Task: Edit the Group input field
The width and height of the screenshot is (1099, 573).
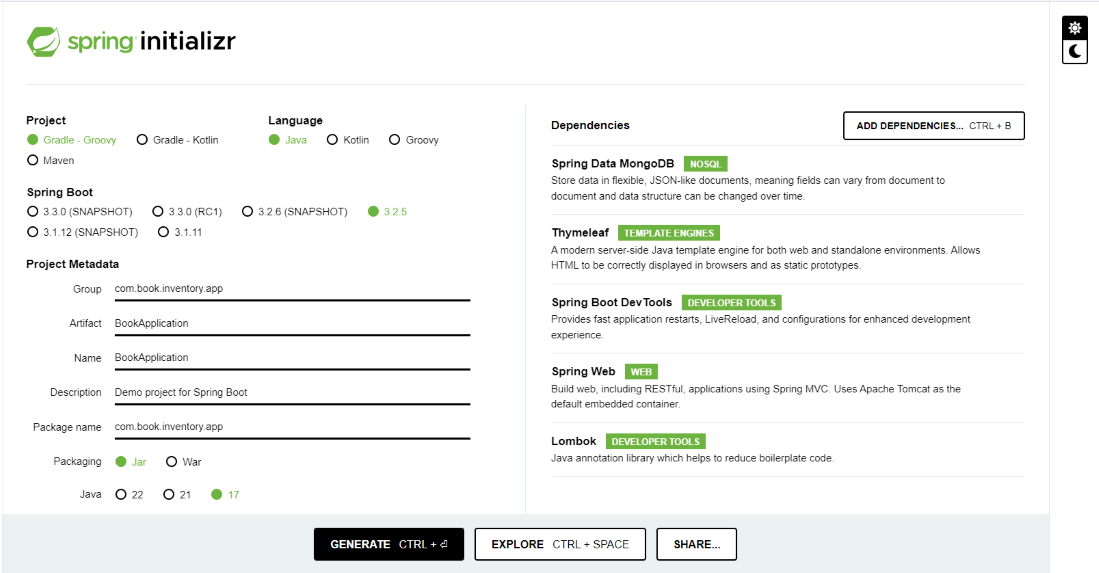Action: click(x=290, y=289)
